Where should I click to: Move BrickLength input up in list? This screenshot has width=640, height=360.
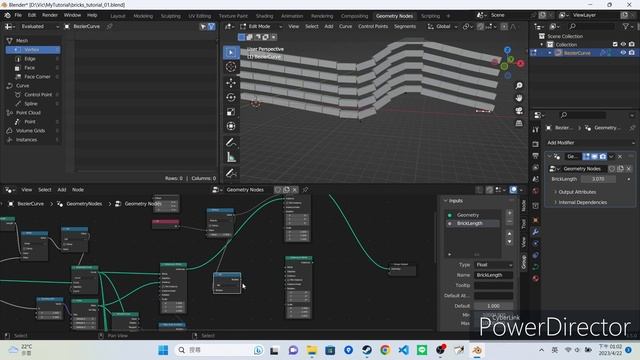coord(509,233)
